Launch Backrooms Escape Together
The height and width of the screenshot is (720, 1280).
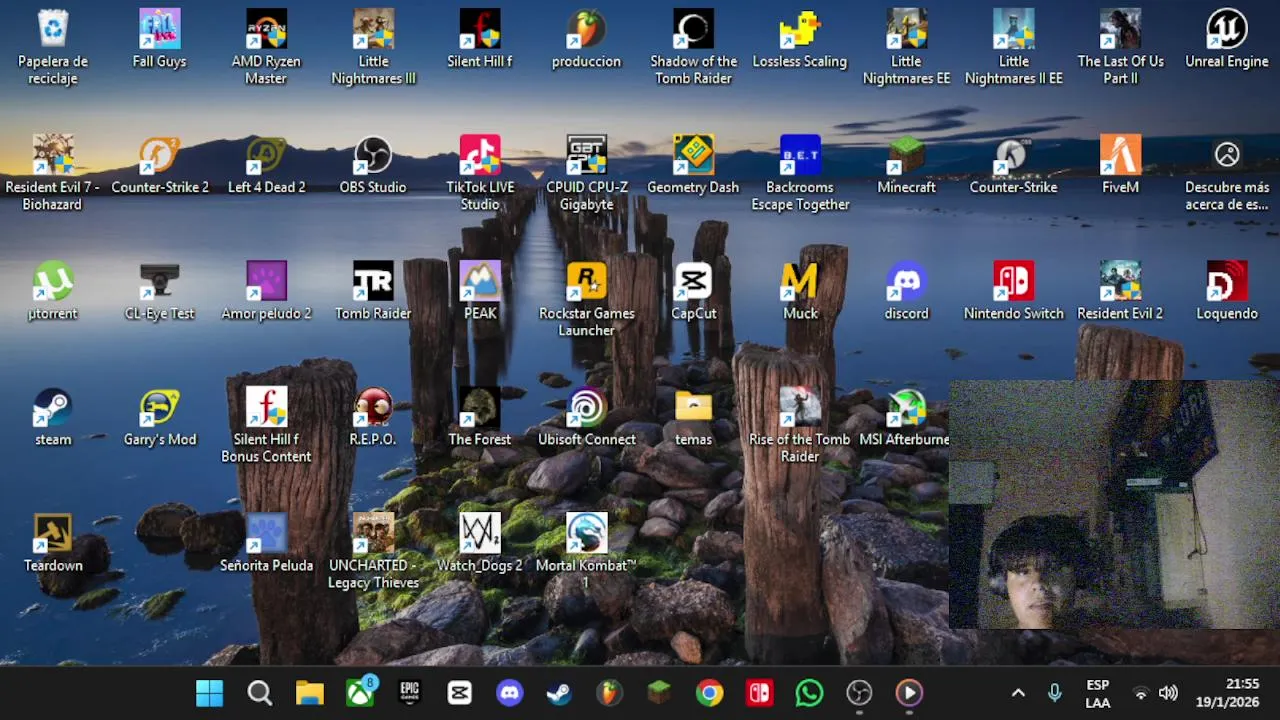click(800, 173)
